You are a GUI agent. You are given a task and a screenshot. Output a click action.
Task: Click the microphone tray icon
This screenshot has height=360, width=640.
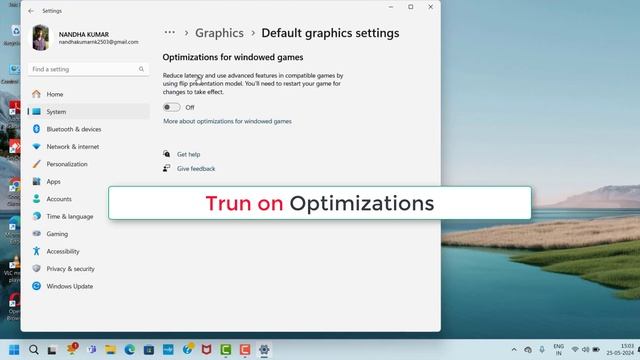[x=542, y=350]
